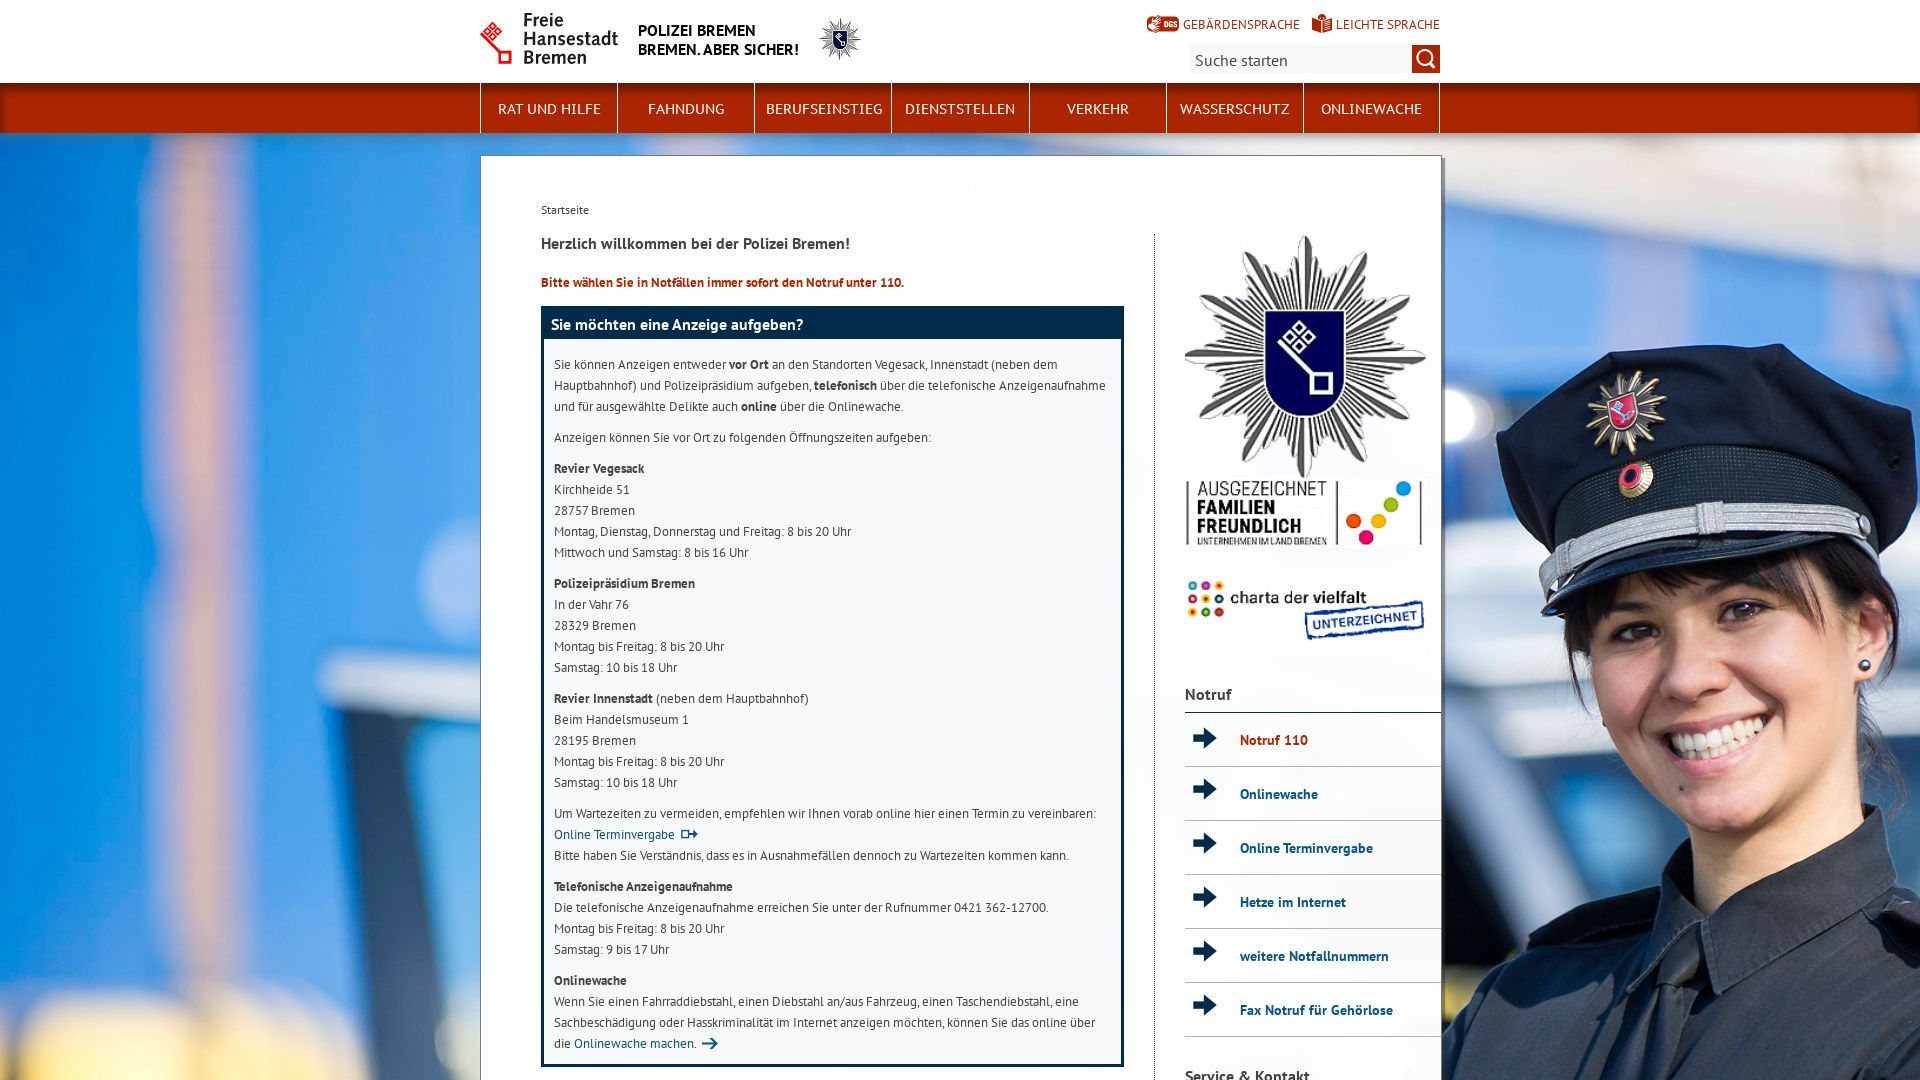This screenshot has height=1080, width=1920.
Task: Click the Polizei Bremen. Aber sicher! title
Action: pyautogui.click(x=718, y=40)
